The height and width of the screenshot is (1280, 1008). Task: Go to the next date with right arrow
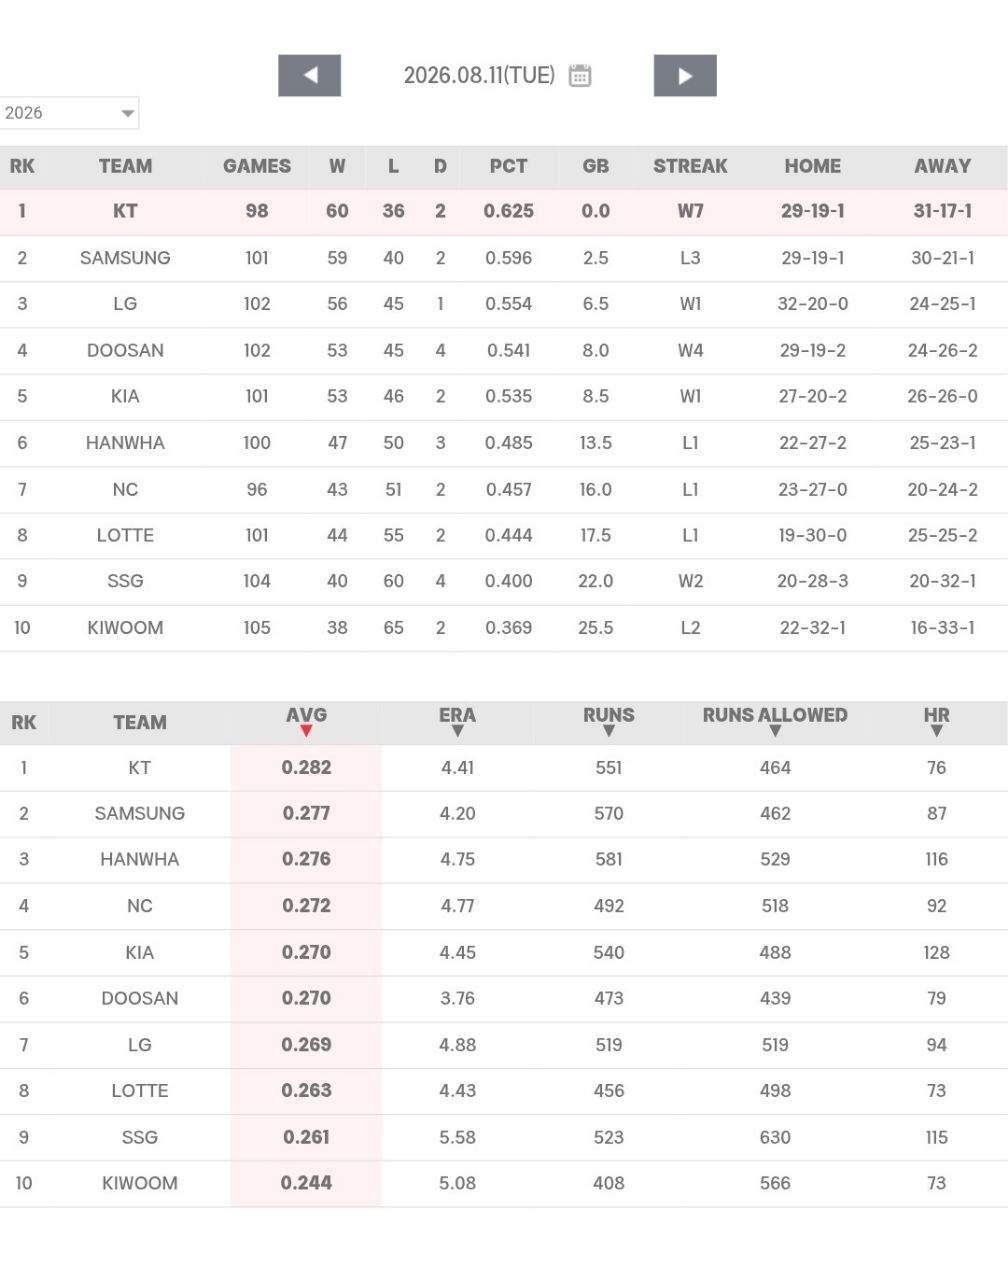pos(685,76)
